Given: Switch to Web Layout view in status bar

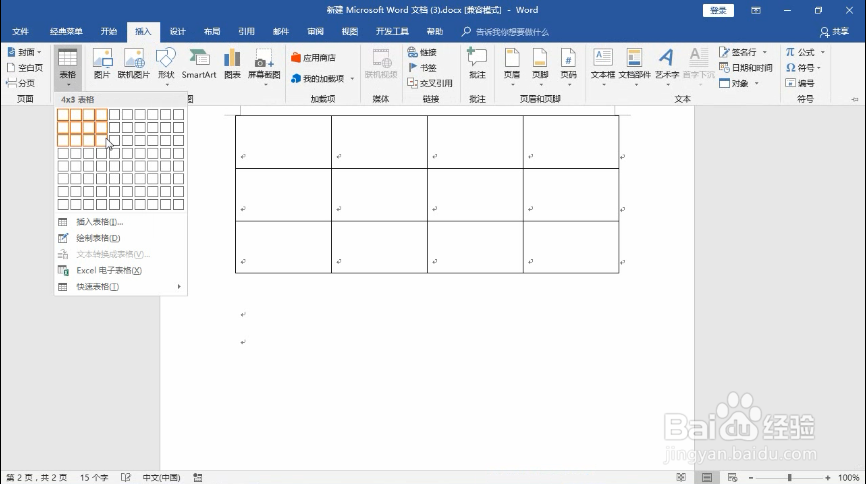Looking at the screenshot, I should click(x=732, y=477).
